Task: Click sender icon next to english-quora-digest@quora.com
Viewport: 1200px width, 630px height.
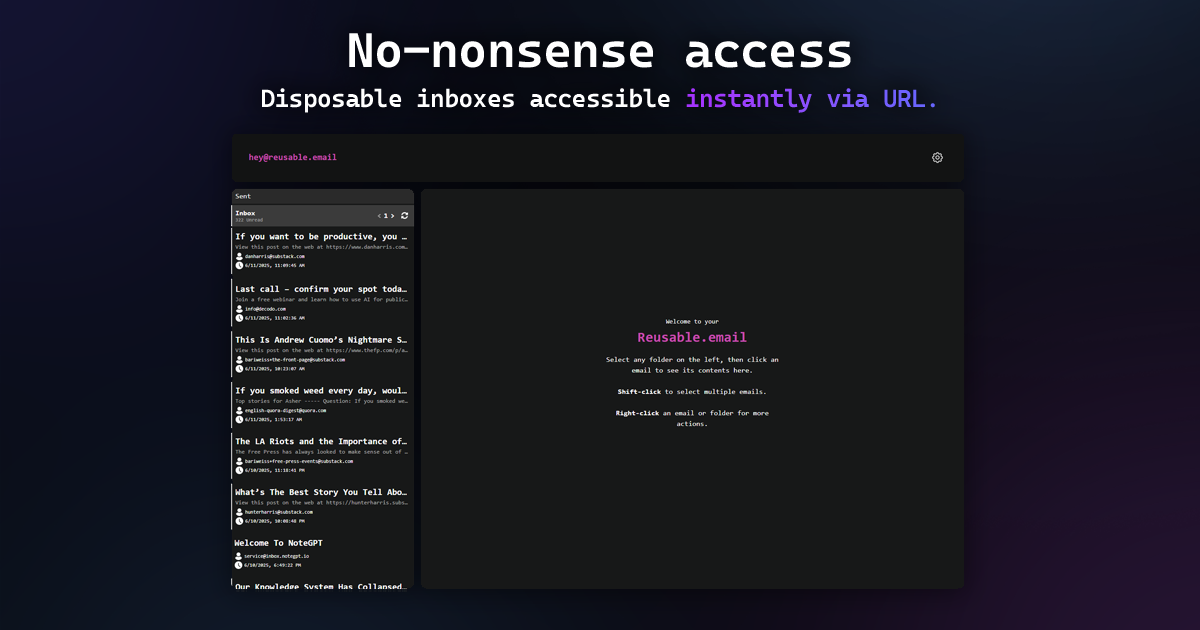Action: coord(239,410)
